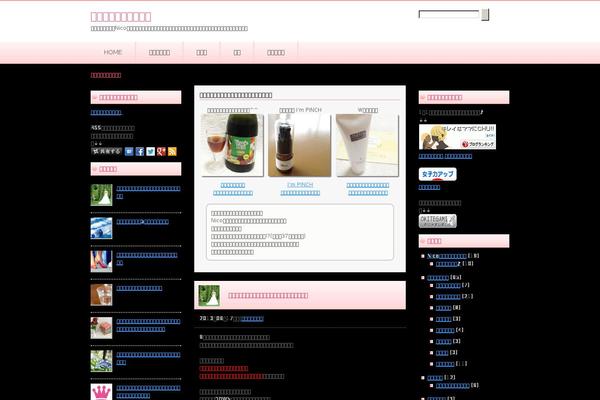This screenshot has width=600, height=400.
Task: Click the wedding dress thumbnail in post header
Action: click(x=209, y=296)
